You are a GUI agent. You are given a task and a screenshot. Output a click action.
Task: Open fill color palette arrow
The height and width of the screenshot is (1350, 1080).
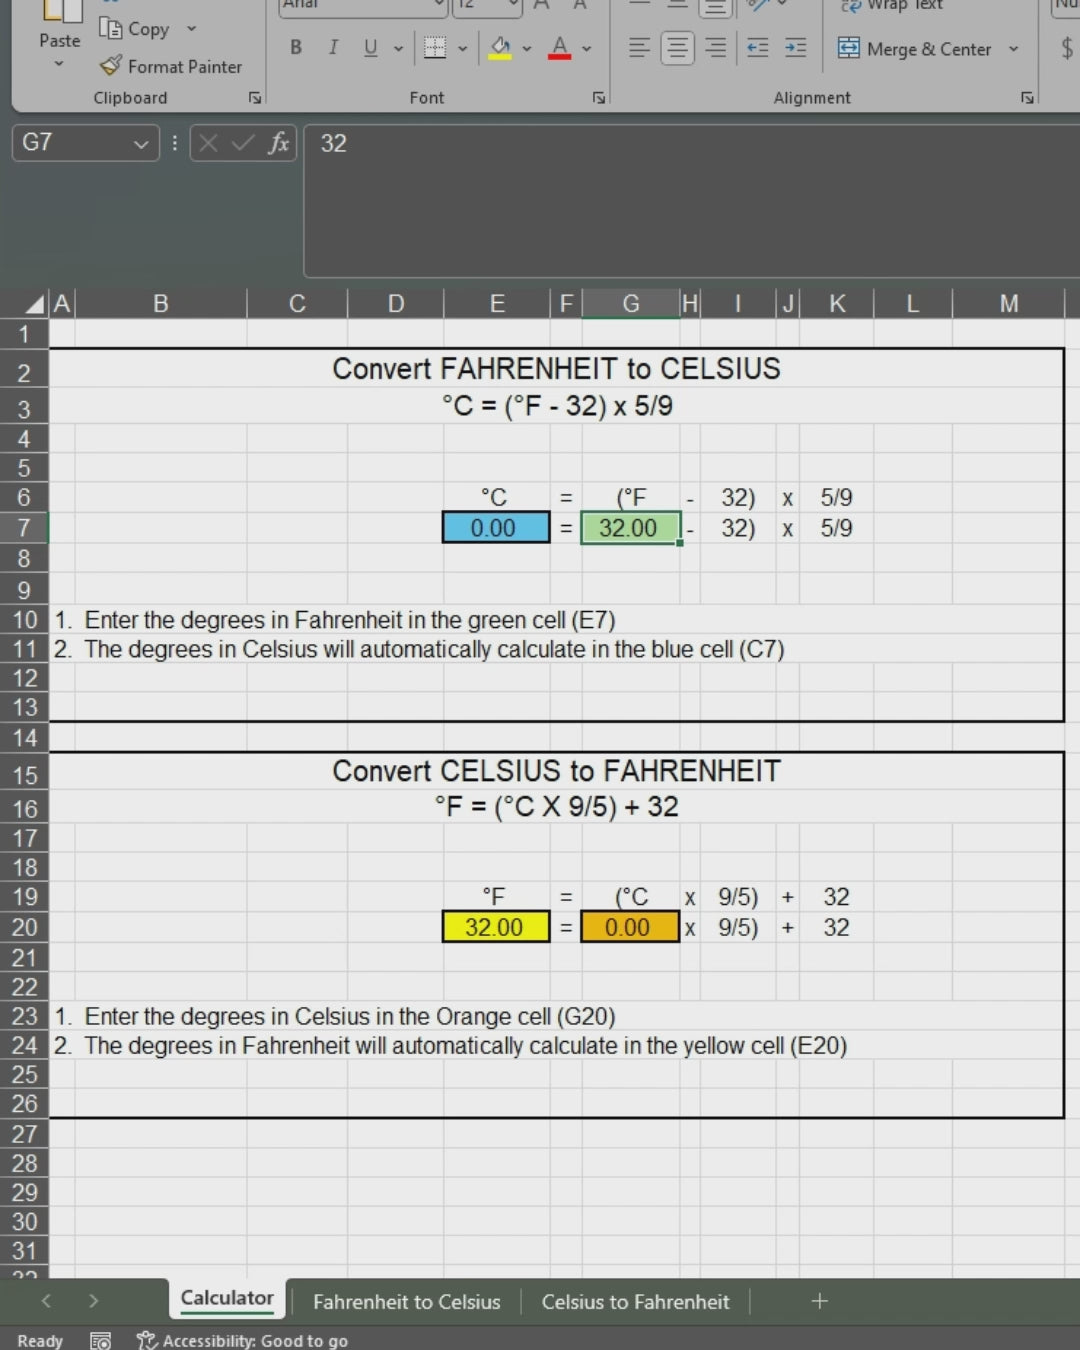tap(527, 48)
